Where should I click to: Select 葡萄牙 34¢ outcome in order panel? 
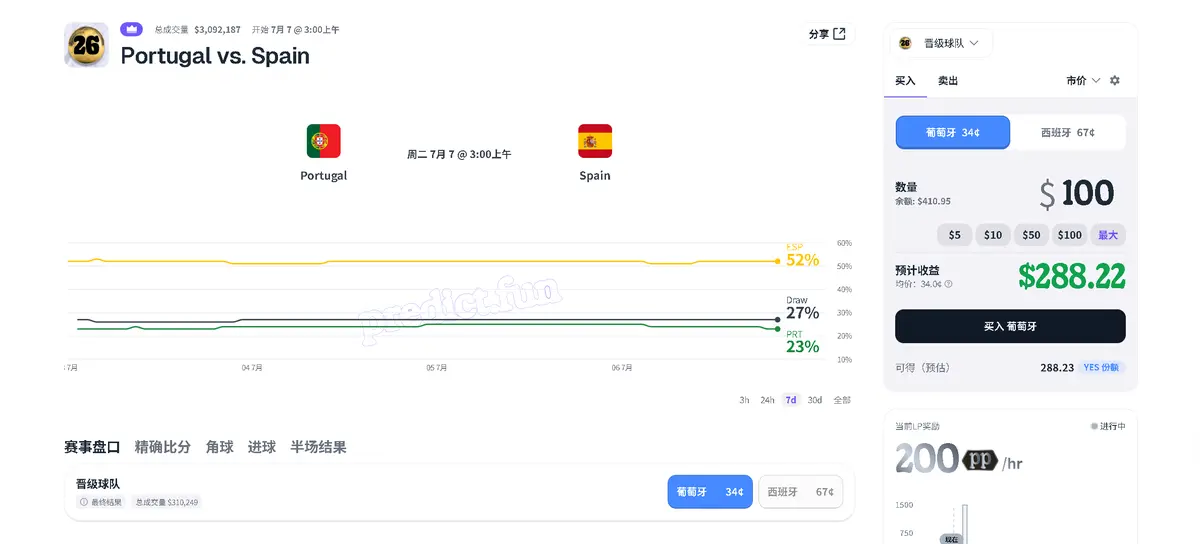click(x=953, y=132)
